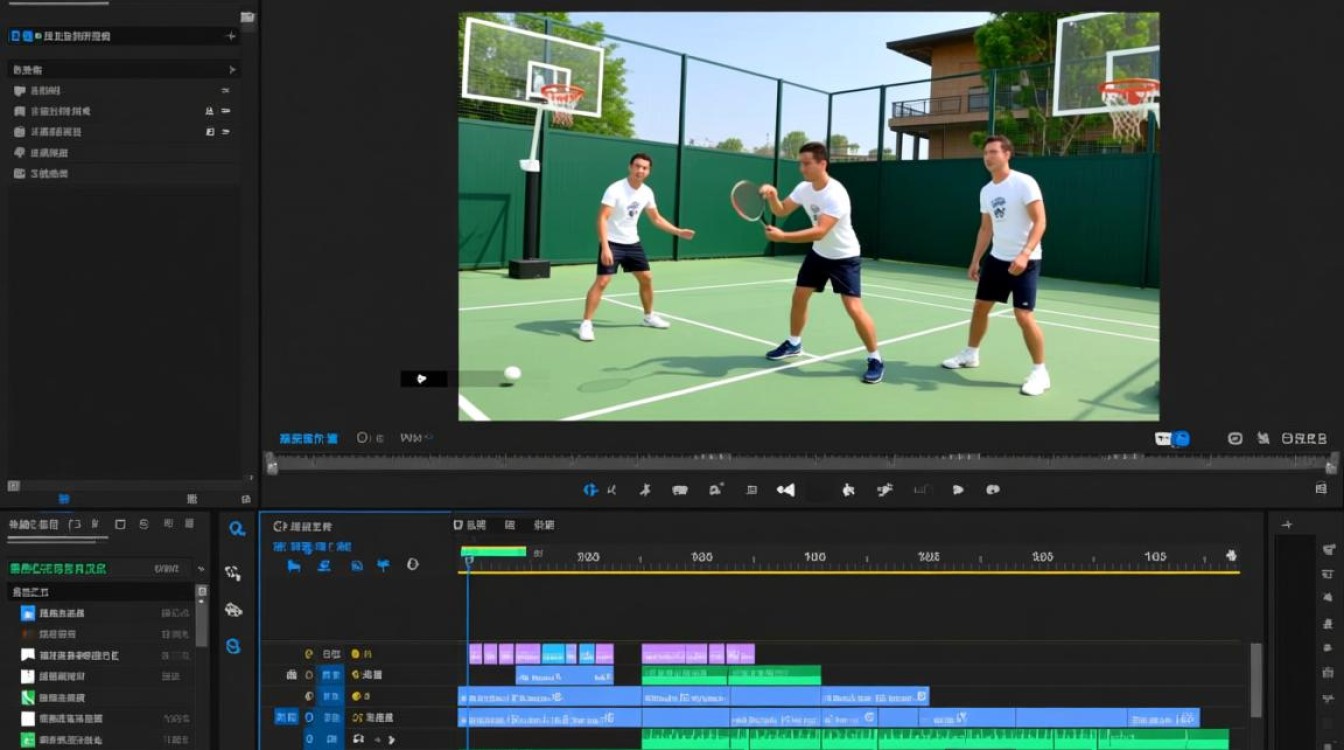Select the first tab above the timeline ruler
This screenshot has width=1344, height=750.
(x=469, y=525)
